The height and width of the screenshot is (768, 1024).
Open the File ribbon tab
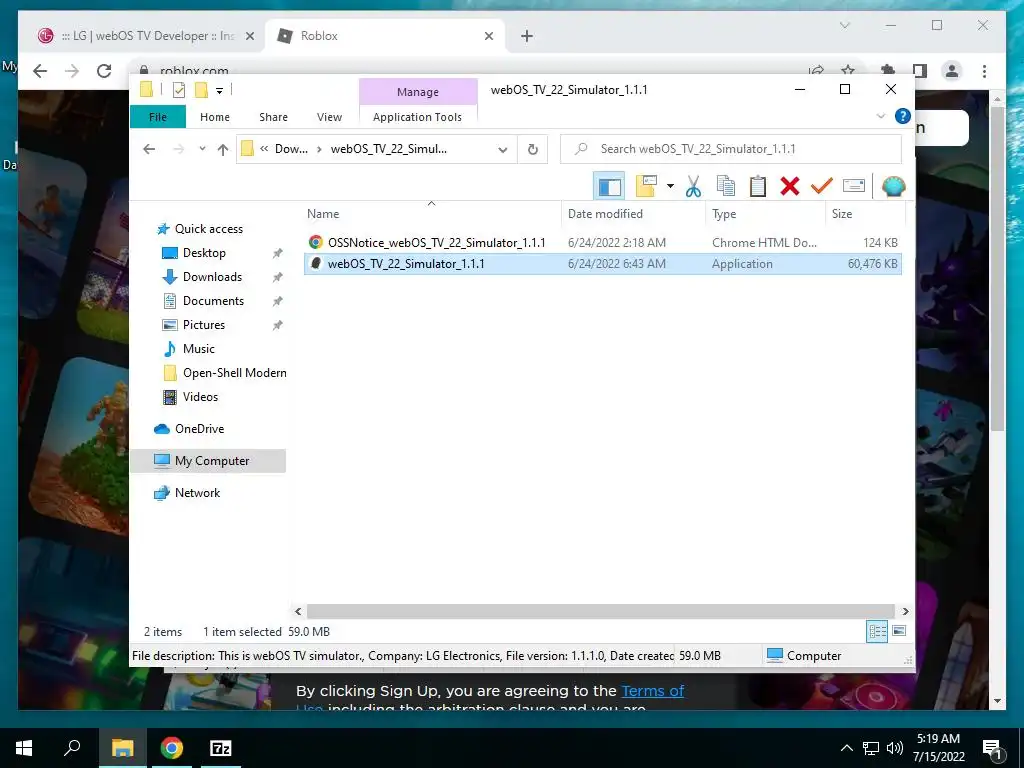158,117
